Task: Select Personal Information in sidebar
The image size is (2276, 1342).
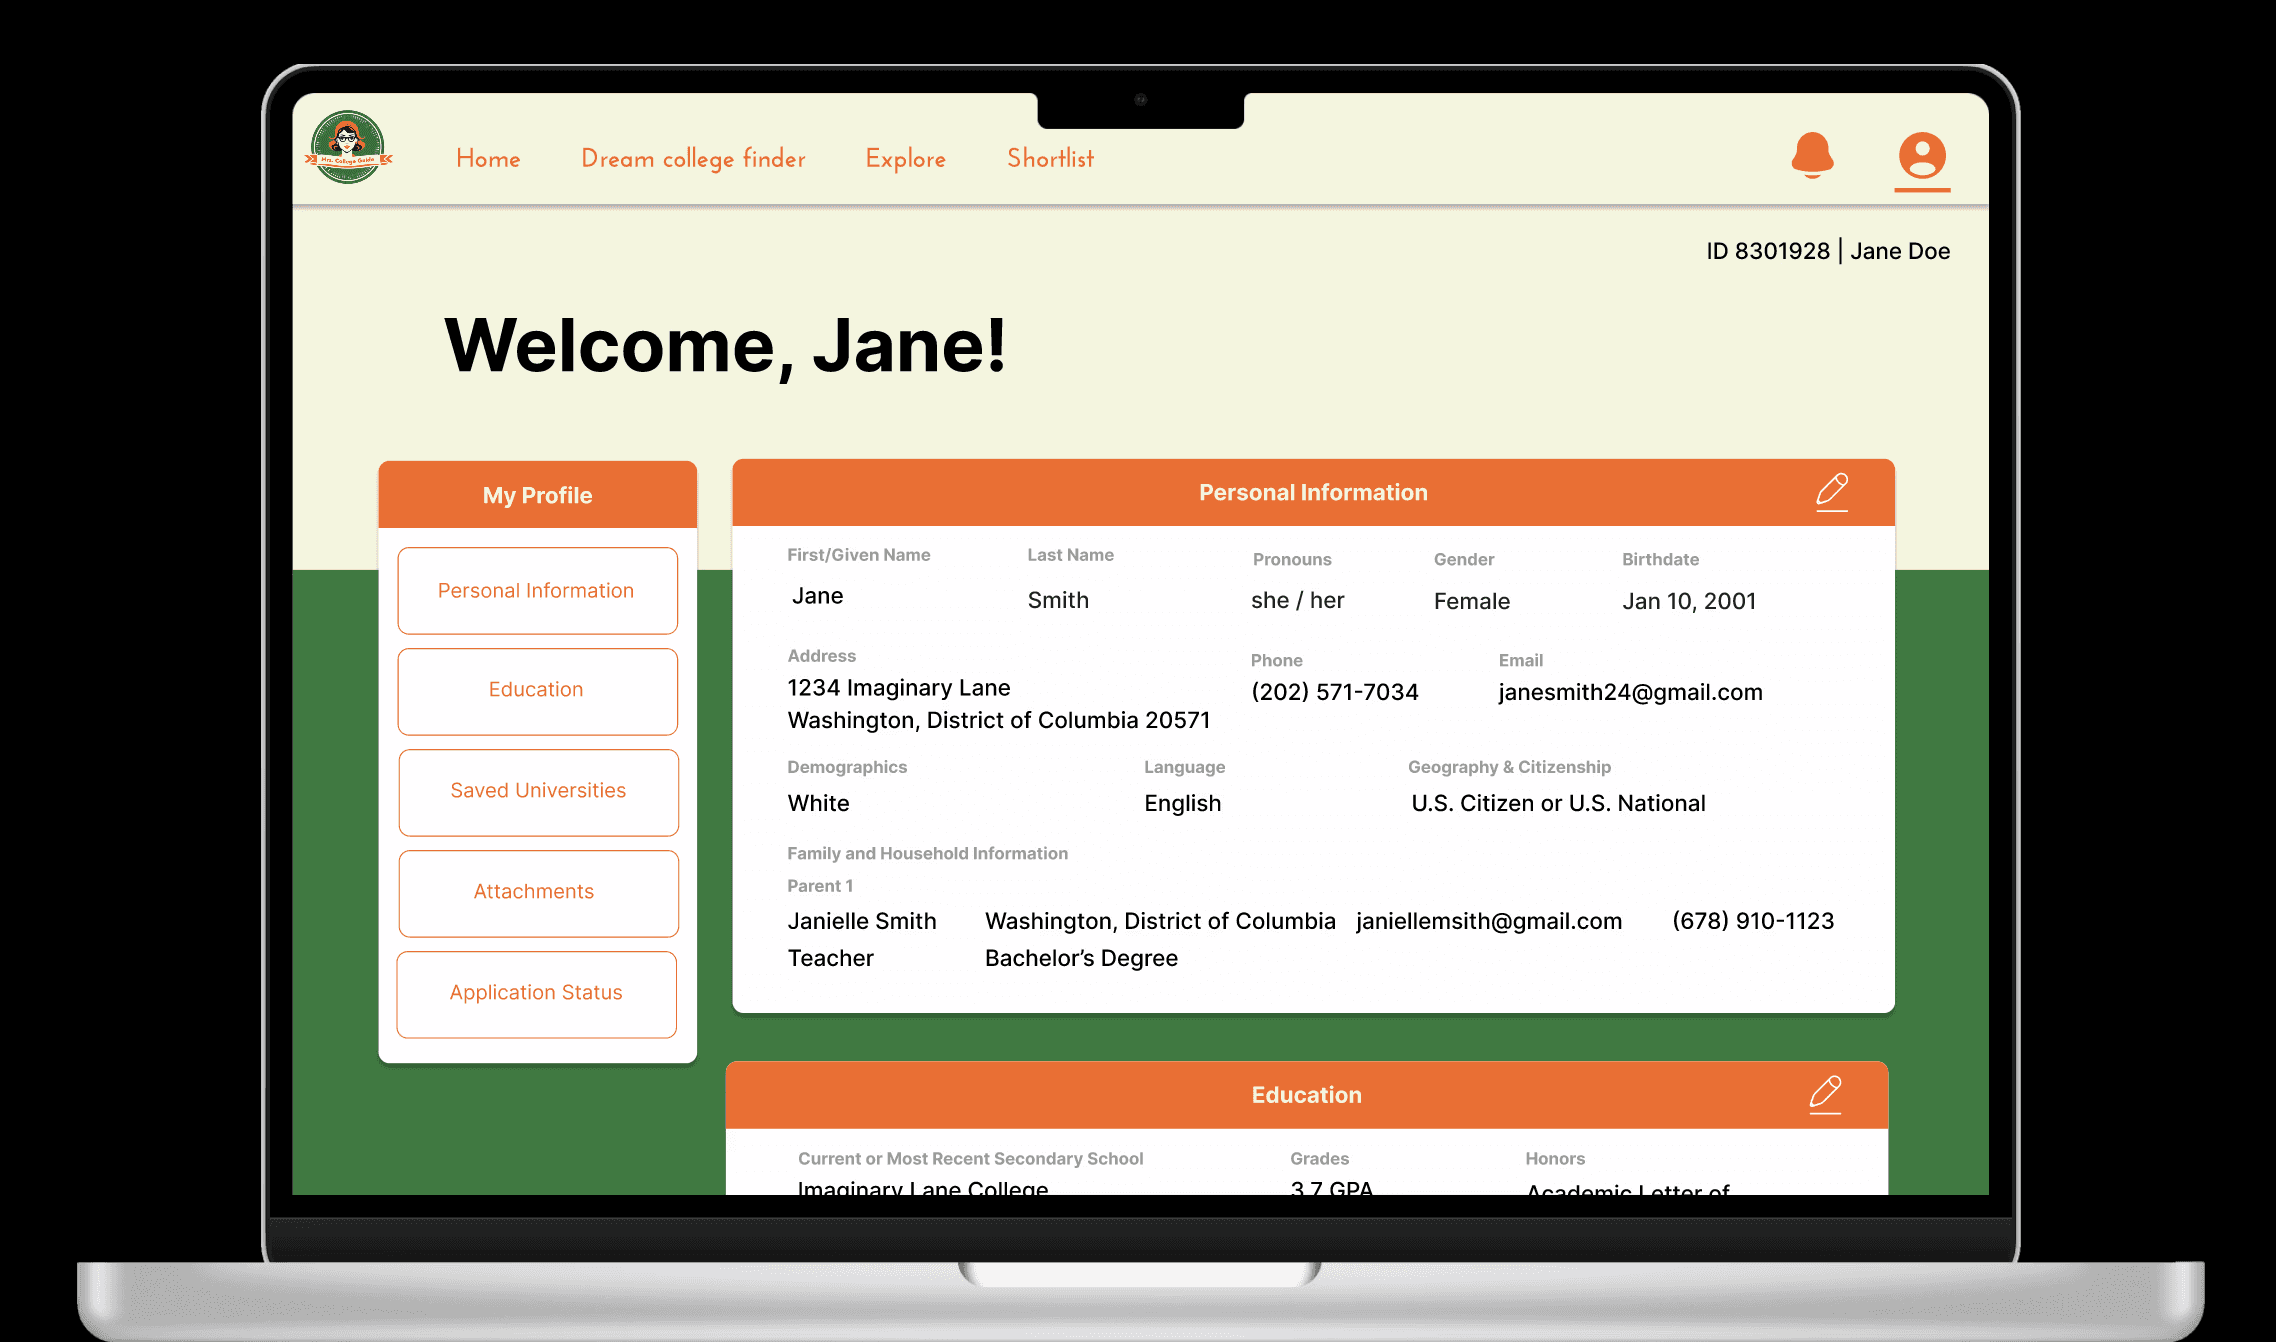Action: click(537, 591)
